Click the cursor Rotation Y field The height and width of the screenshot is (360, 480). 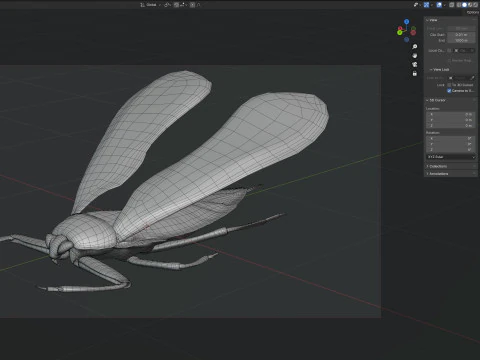tap(450, 144)
